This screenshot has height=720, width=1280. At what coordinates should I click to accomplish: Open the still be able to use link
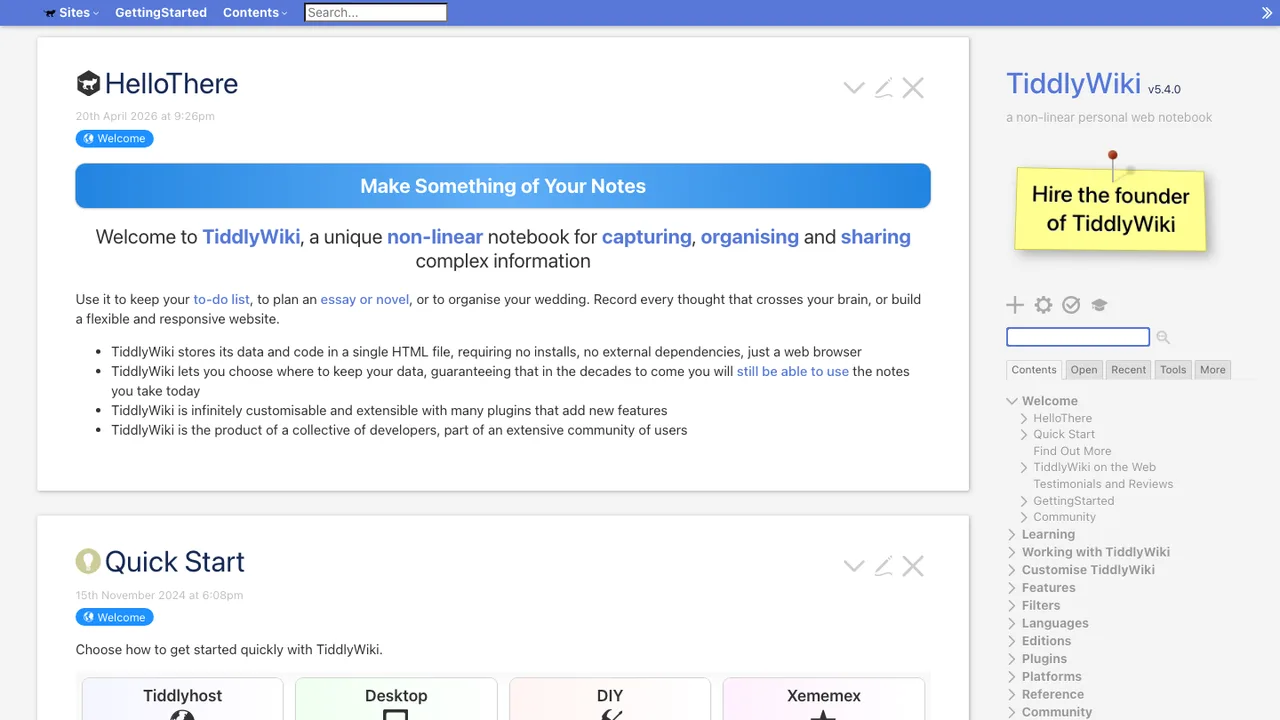click(793, 371)
